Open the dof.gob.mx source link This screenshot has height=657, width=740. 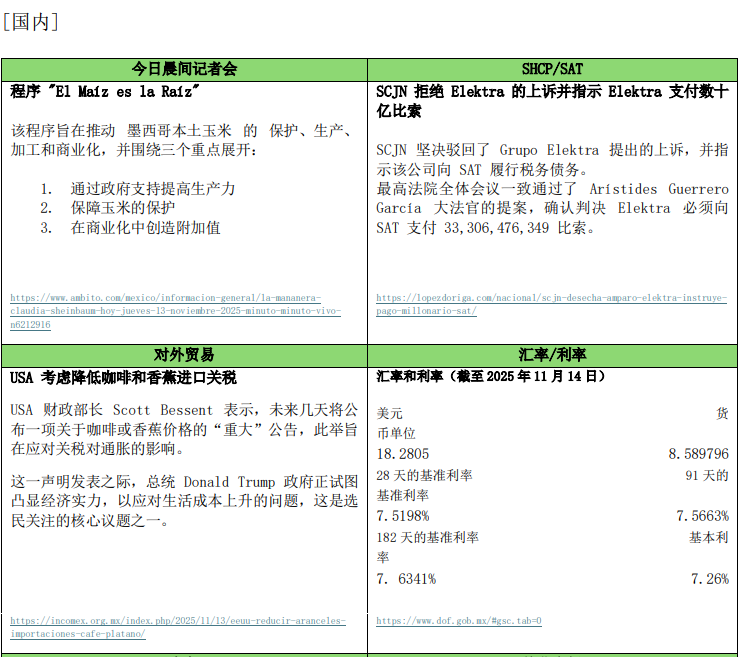458,621
